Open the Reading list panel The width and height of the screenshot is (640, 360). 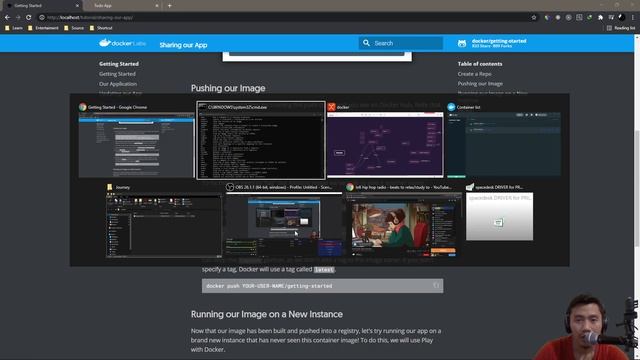click(621, 28)
